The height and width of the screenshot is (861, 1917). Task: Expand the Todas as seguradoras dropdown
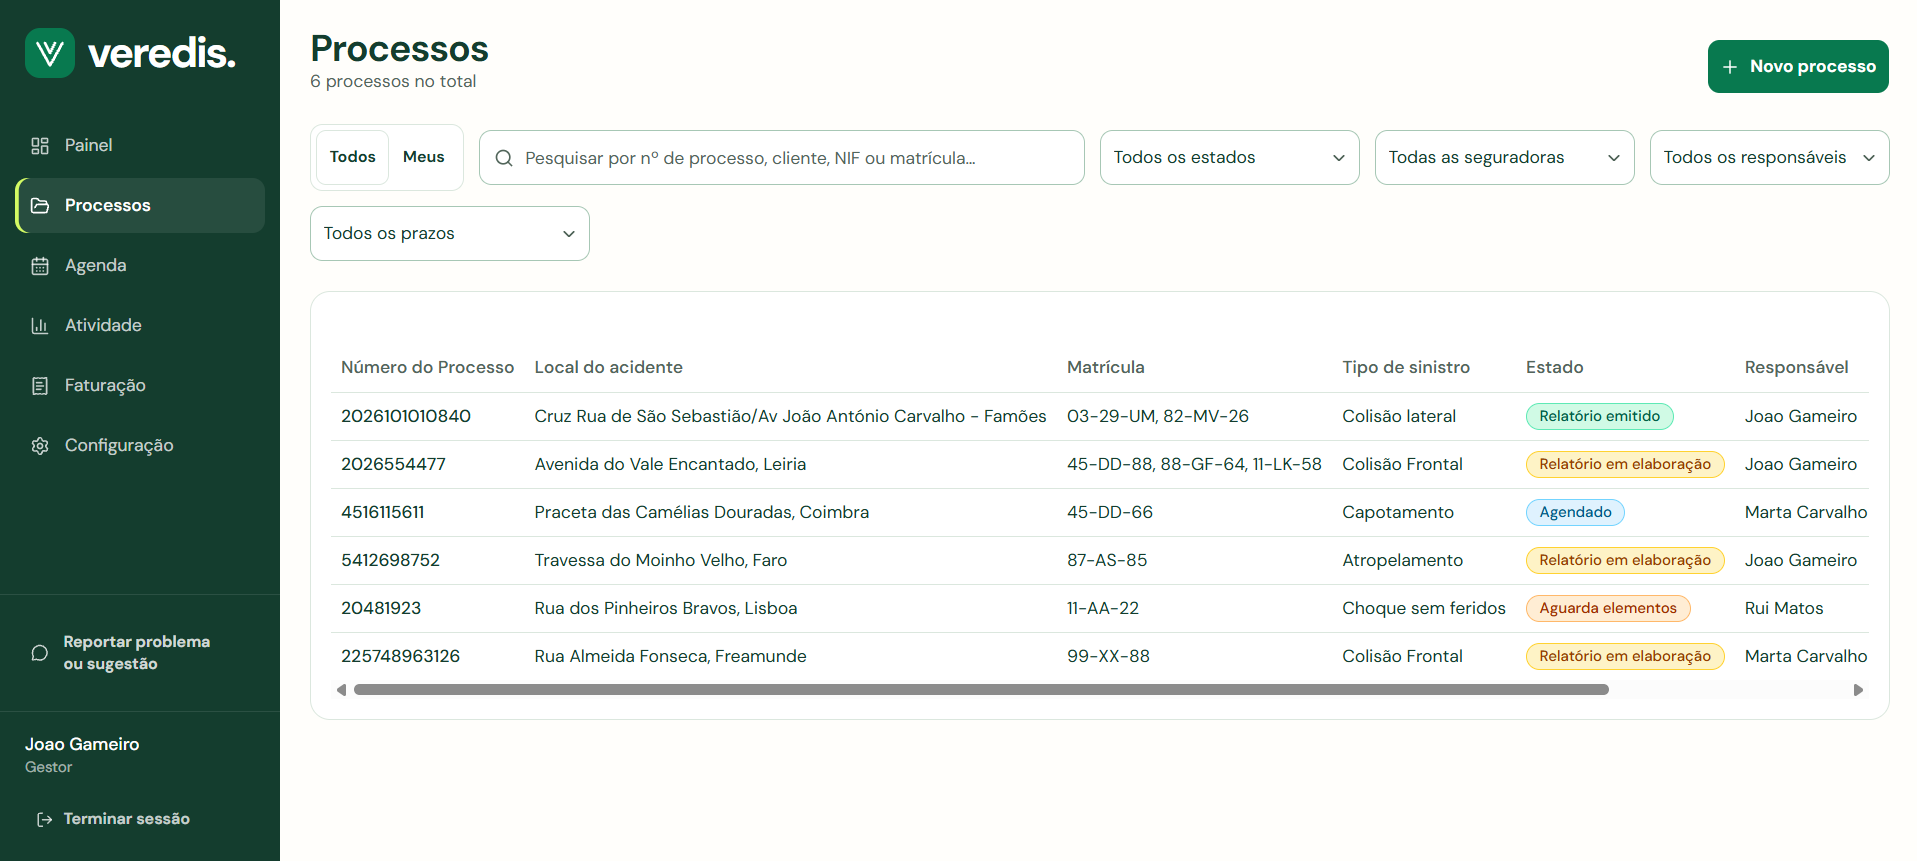point(1504,158)
